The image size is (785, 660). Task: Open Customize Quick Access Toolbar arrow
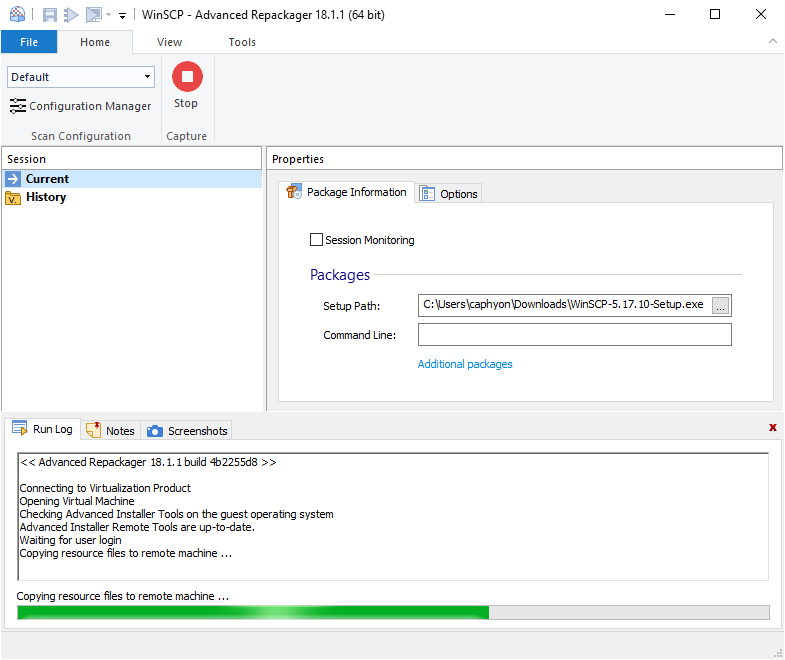click(122, 16)
